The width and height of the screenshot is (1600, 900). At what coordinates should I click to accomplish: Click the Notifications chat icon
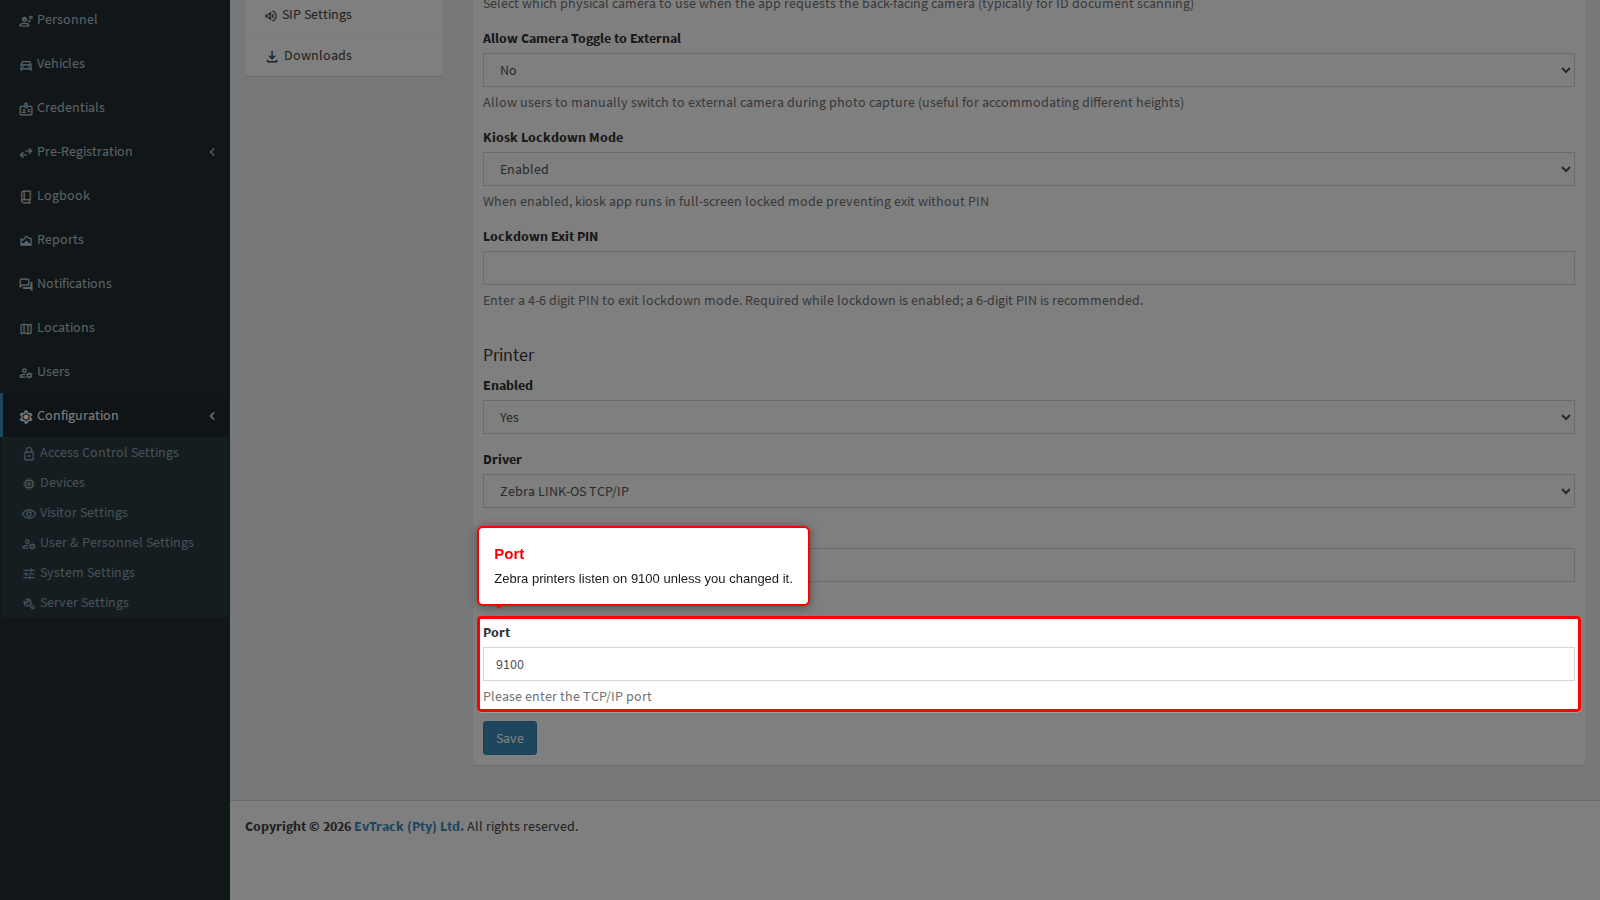26,285
